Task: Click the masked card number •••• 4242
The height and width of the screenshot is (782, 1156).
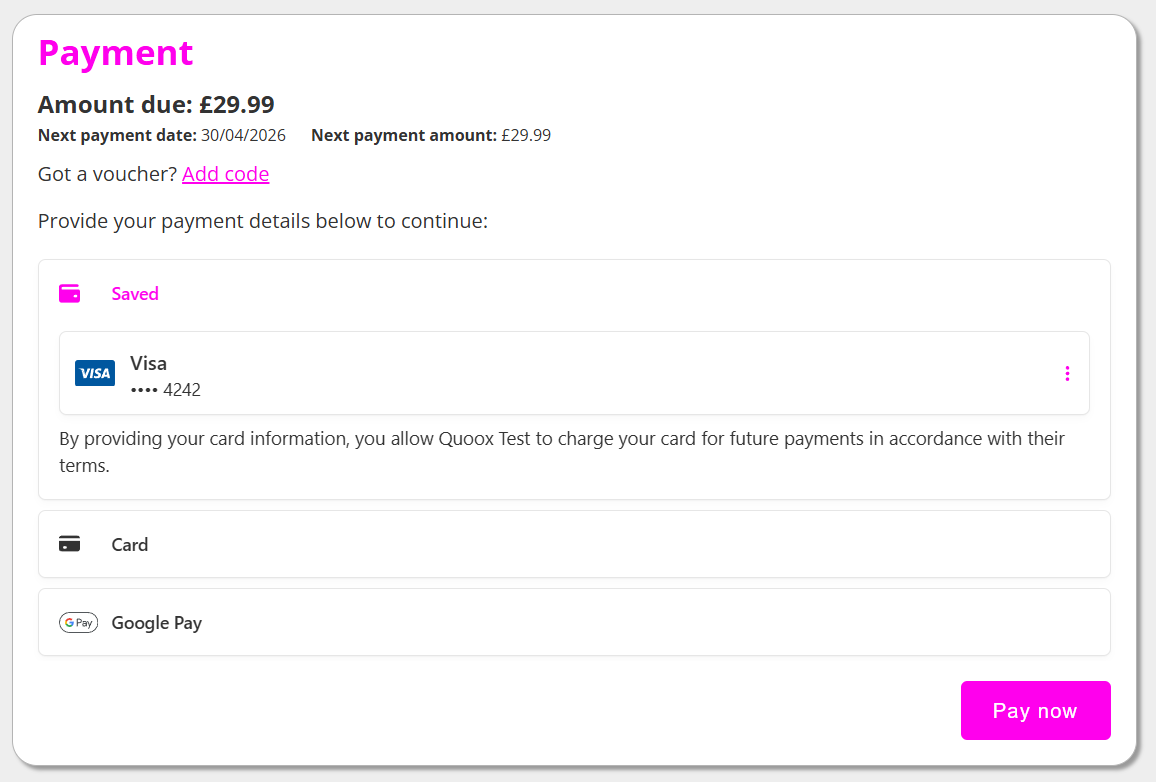Action: [x=165, y=390]
